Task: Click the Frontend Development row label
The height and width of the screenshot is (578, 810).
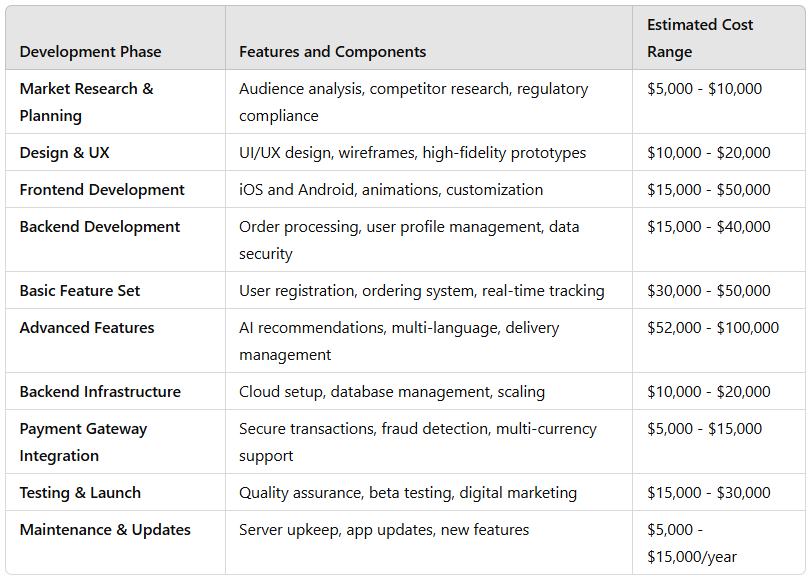Action: (102, 190)
